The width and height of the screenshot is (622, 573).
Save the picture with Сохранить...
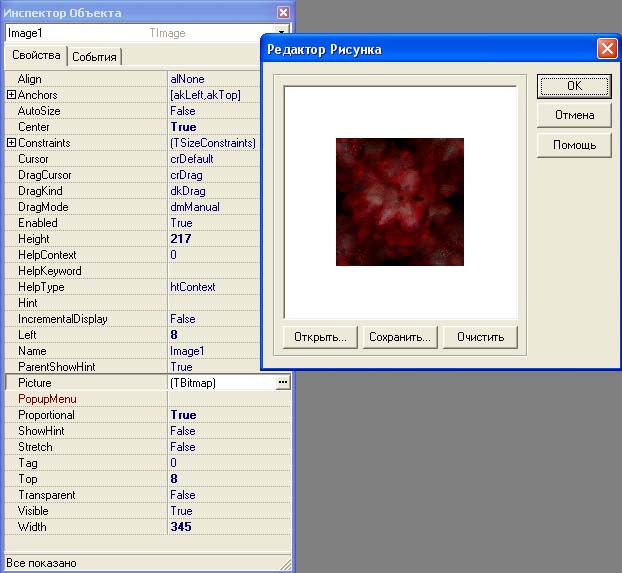[400, 337]
